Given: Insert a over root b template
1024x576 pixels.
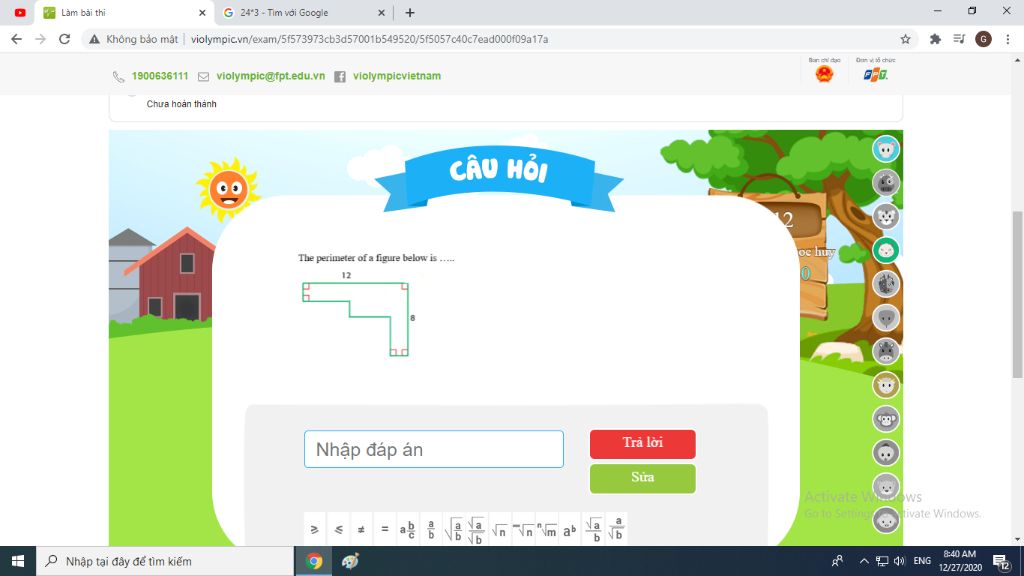Looking at the screenshot, I should coord(616,529).
